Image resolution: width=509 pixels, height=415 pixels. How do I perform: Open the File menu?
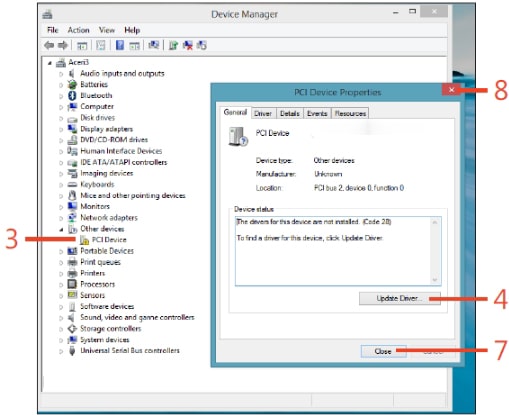coord(52,30)
